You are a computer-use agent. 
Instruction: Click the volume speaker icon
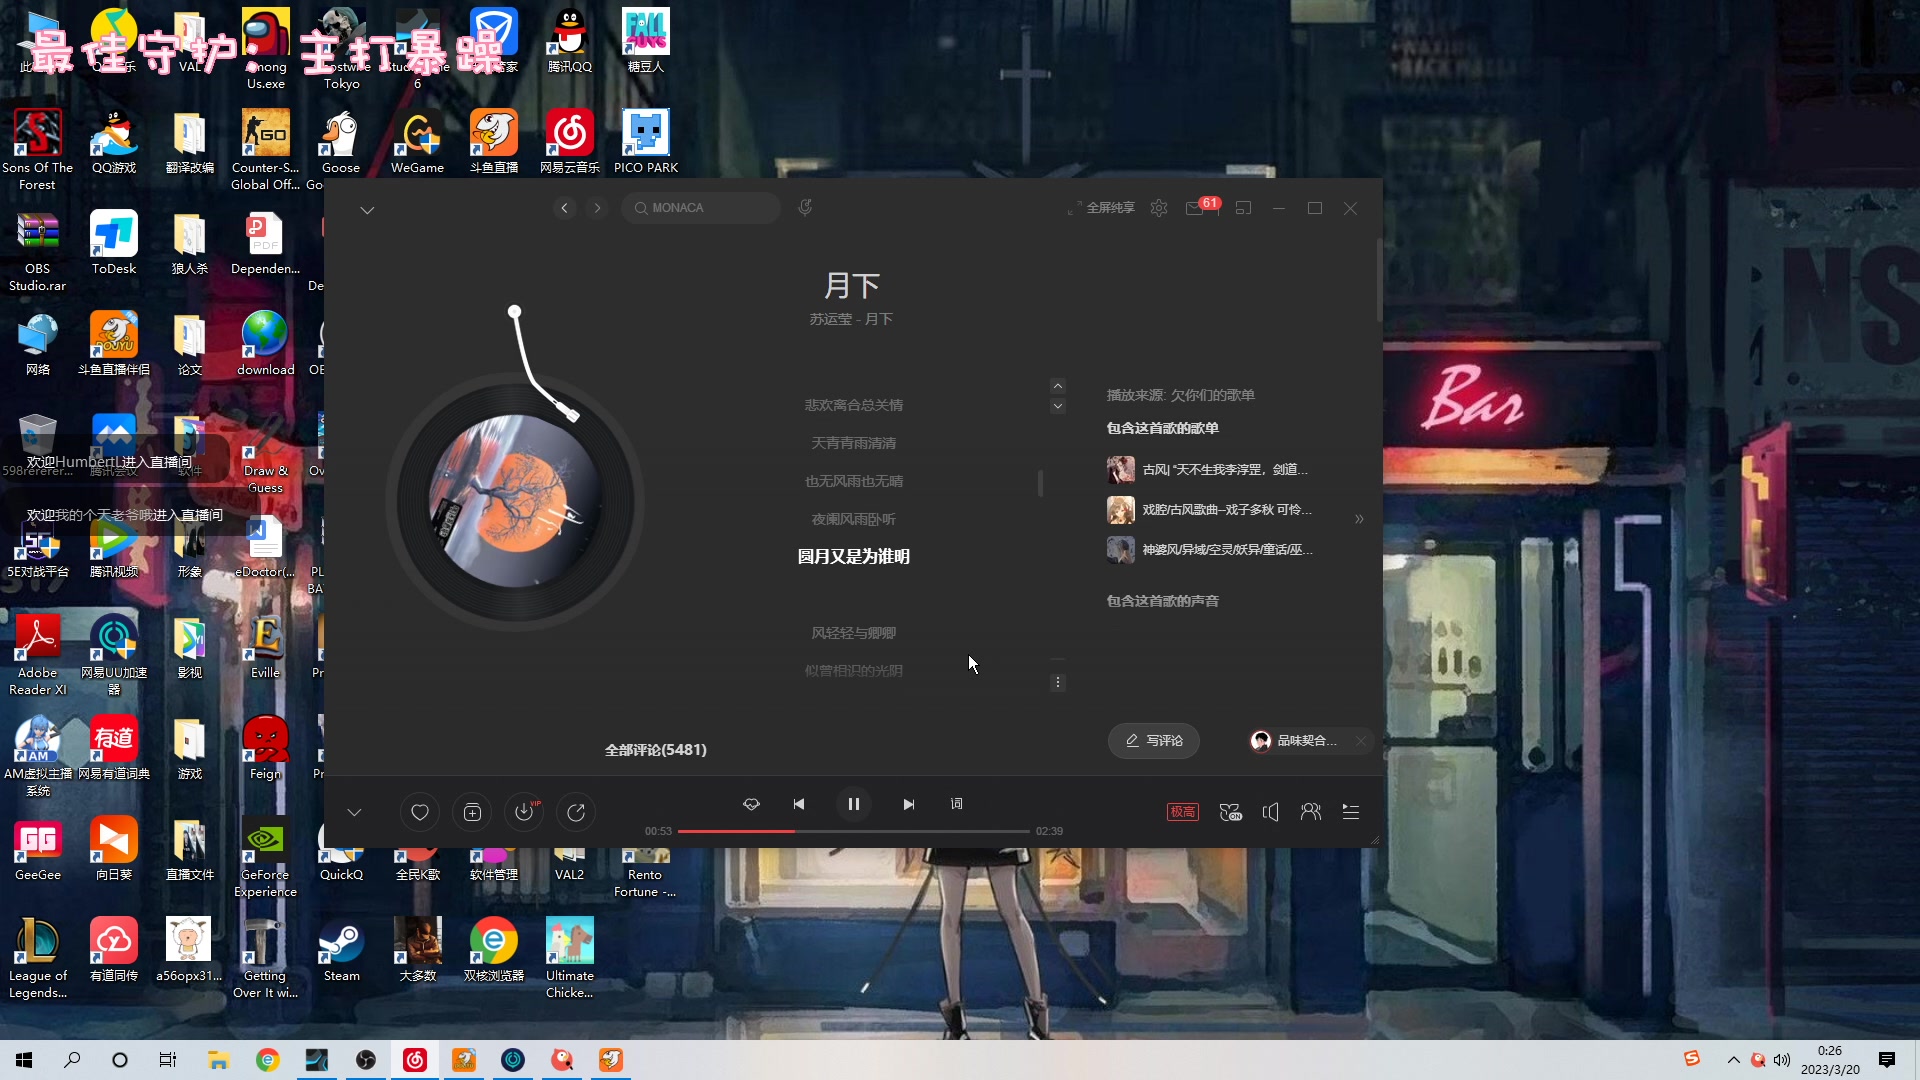pos(1270,812)
